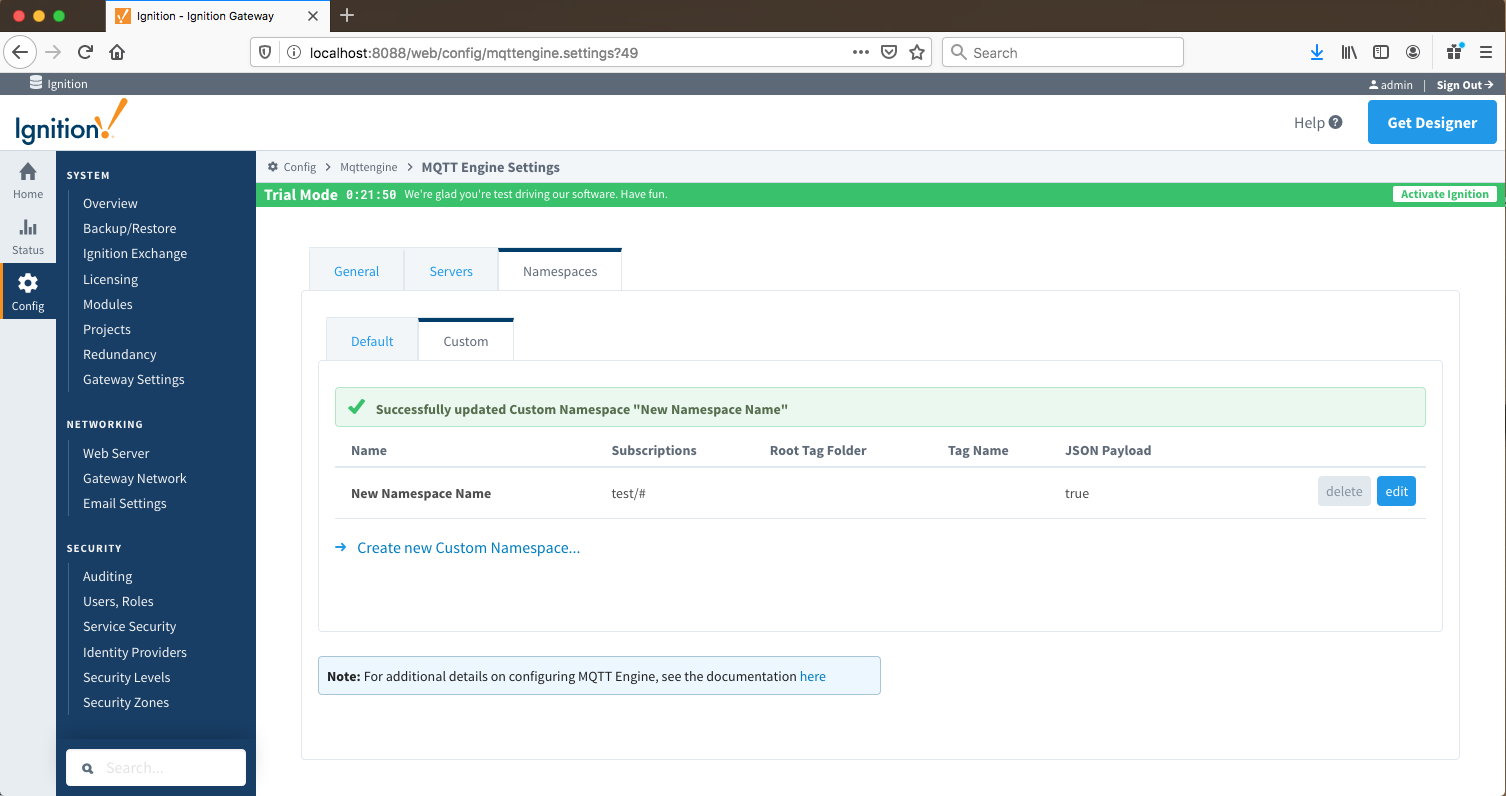Screen dimensions: 1506x796
Task: Open Gateway Settings in the sidebar
Action: pyautogui.click(x=134, y=379)
